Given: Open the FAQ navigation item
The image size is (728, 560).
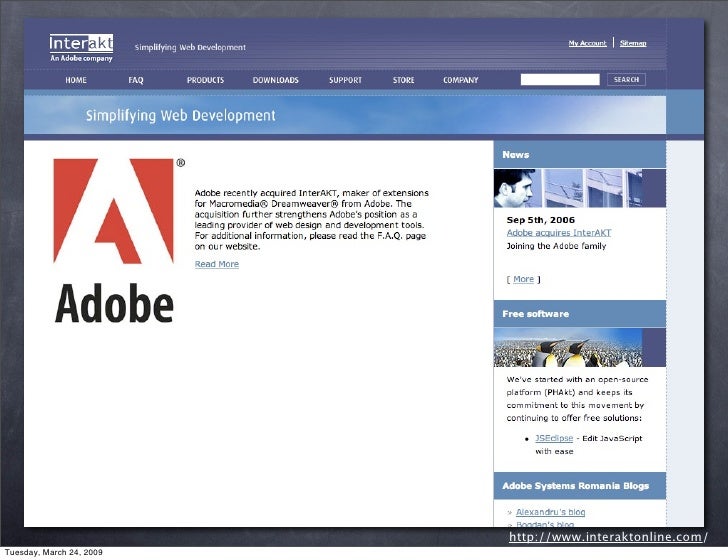Looking at the screenshot, I should coord(136,80).
